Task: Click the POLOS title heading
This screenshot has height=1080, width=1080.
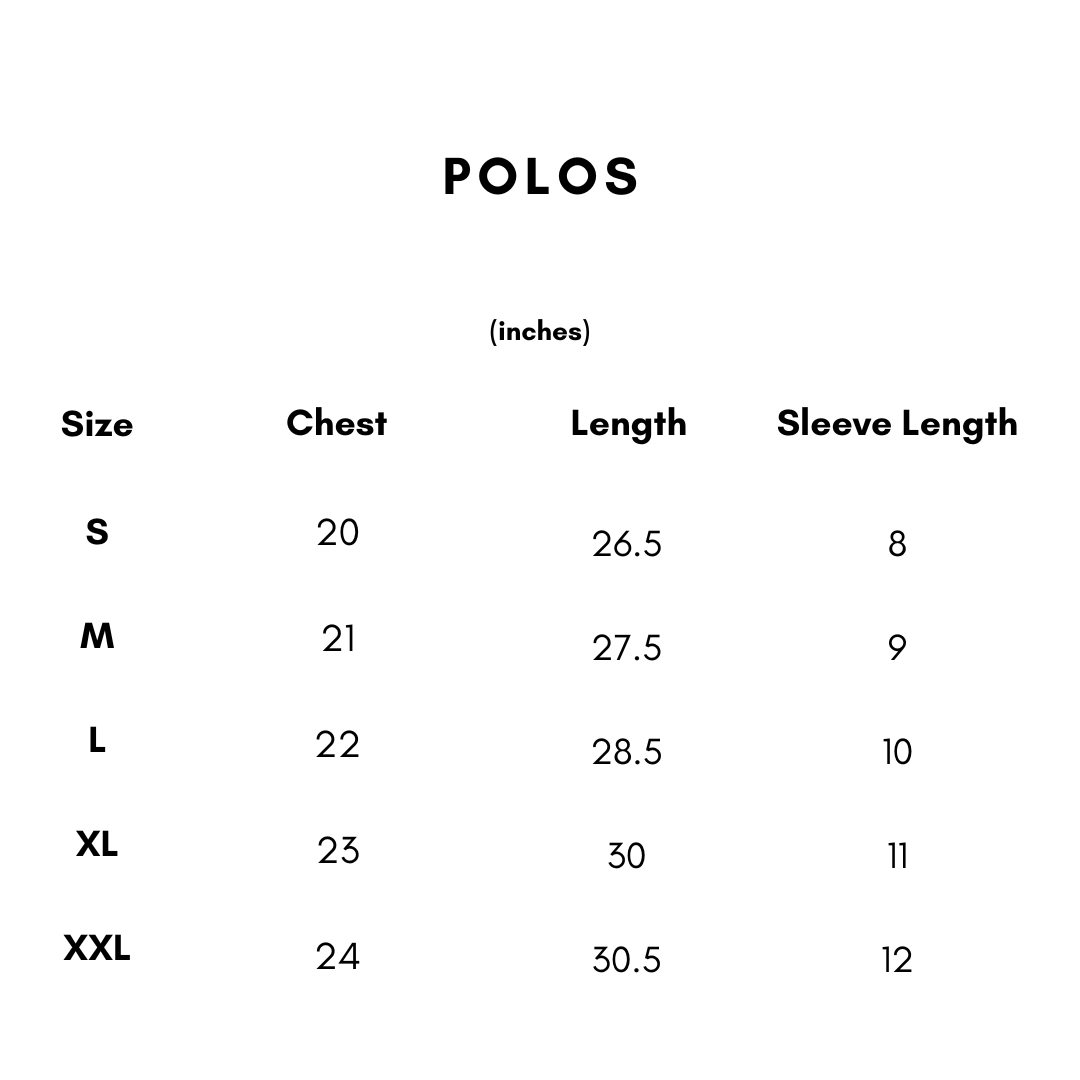Action: [540, 177]
